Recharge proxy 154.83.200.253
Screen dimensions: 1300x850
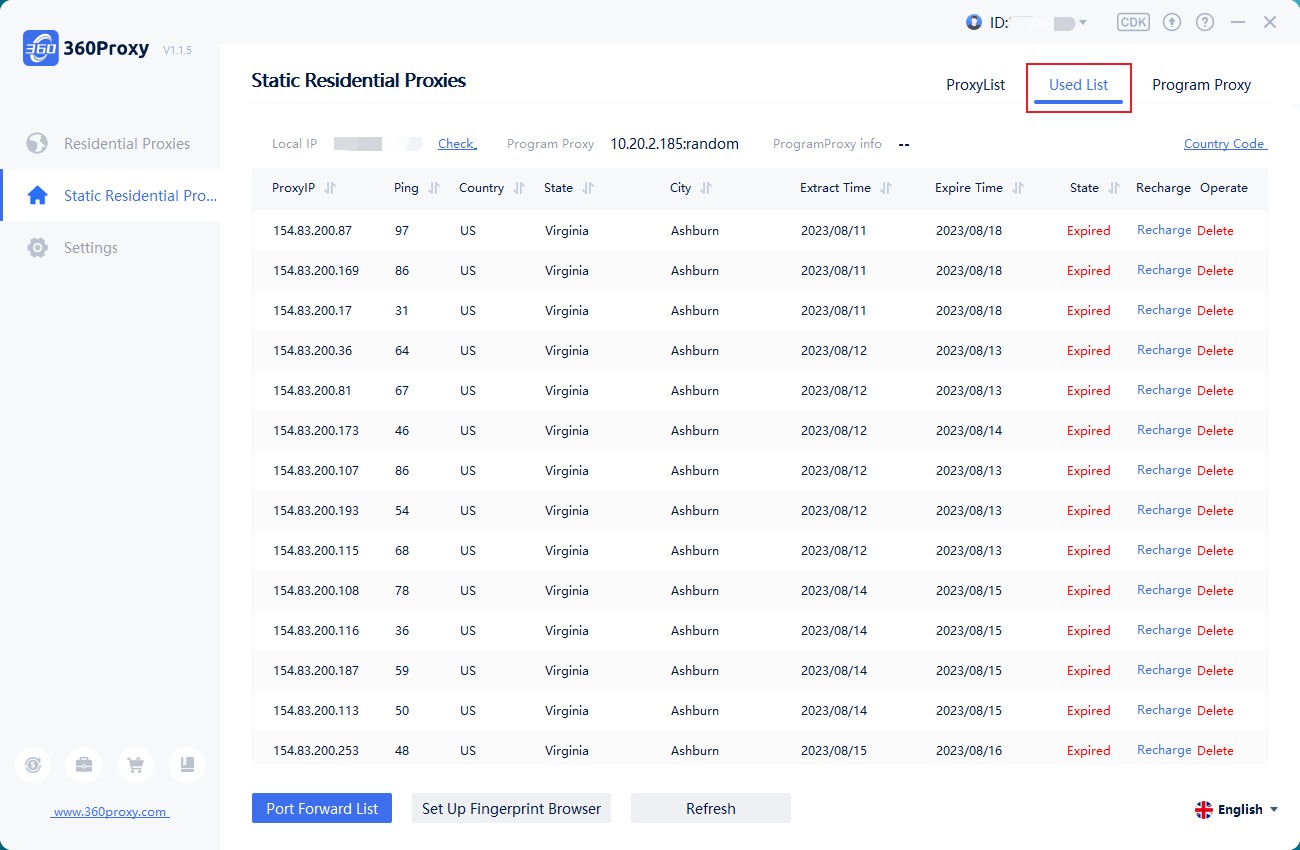tap(1164, 750)
